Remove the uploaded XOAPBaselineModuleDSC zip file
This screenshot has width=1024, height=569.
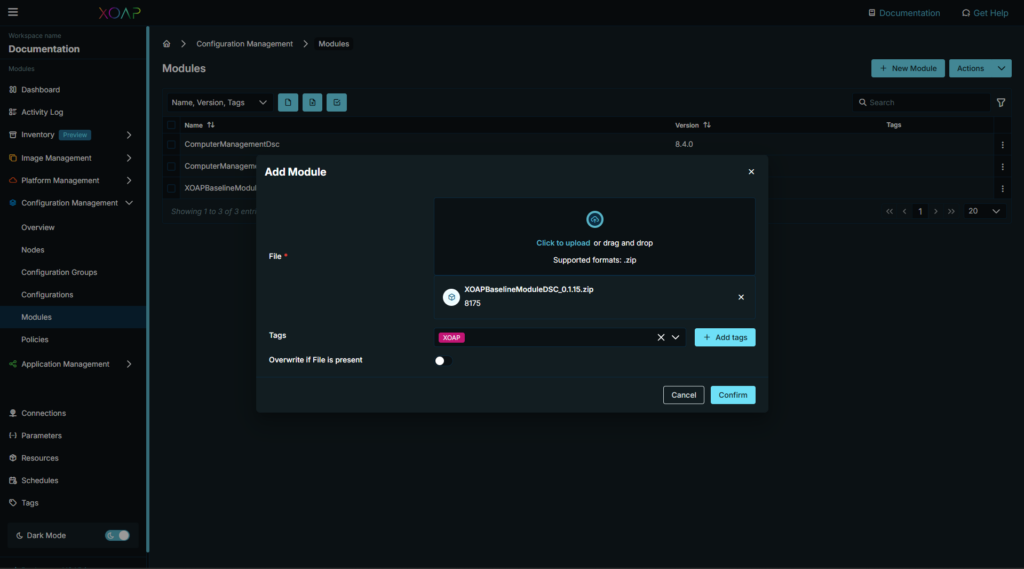tap(741, 297)
